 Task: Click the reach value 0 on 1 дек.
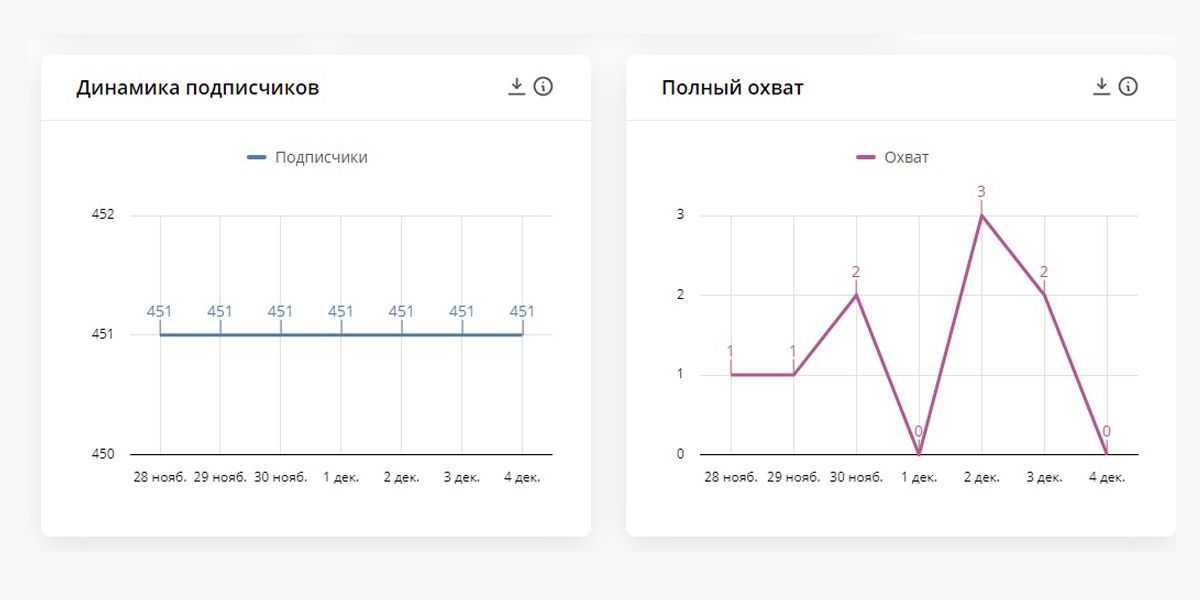[x=918, y=432]
